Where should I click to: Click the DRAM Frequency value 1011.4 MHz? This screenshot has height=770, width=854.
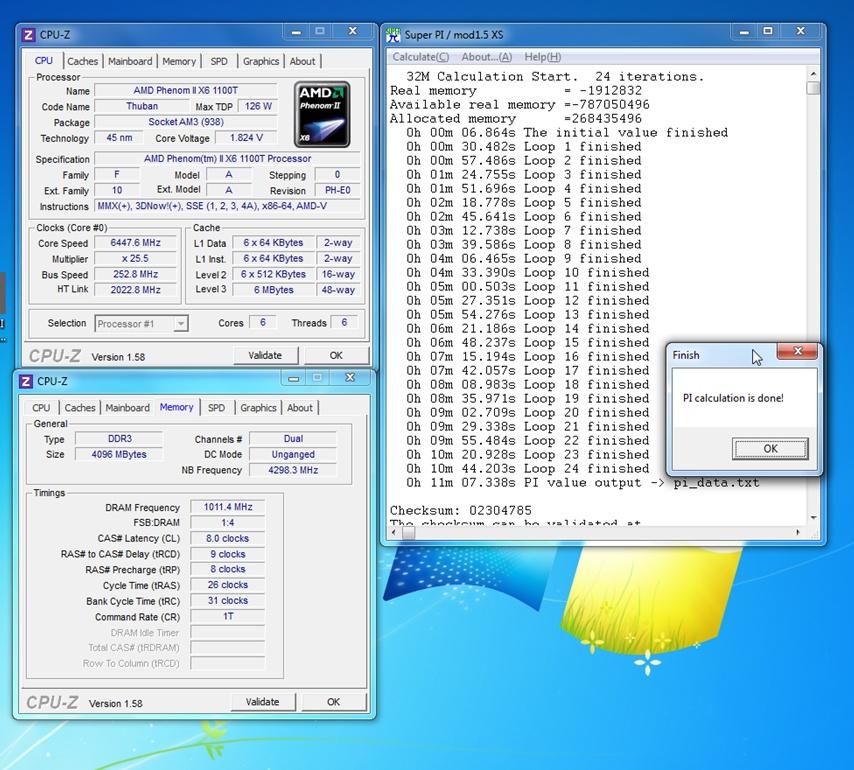(228, 507)
